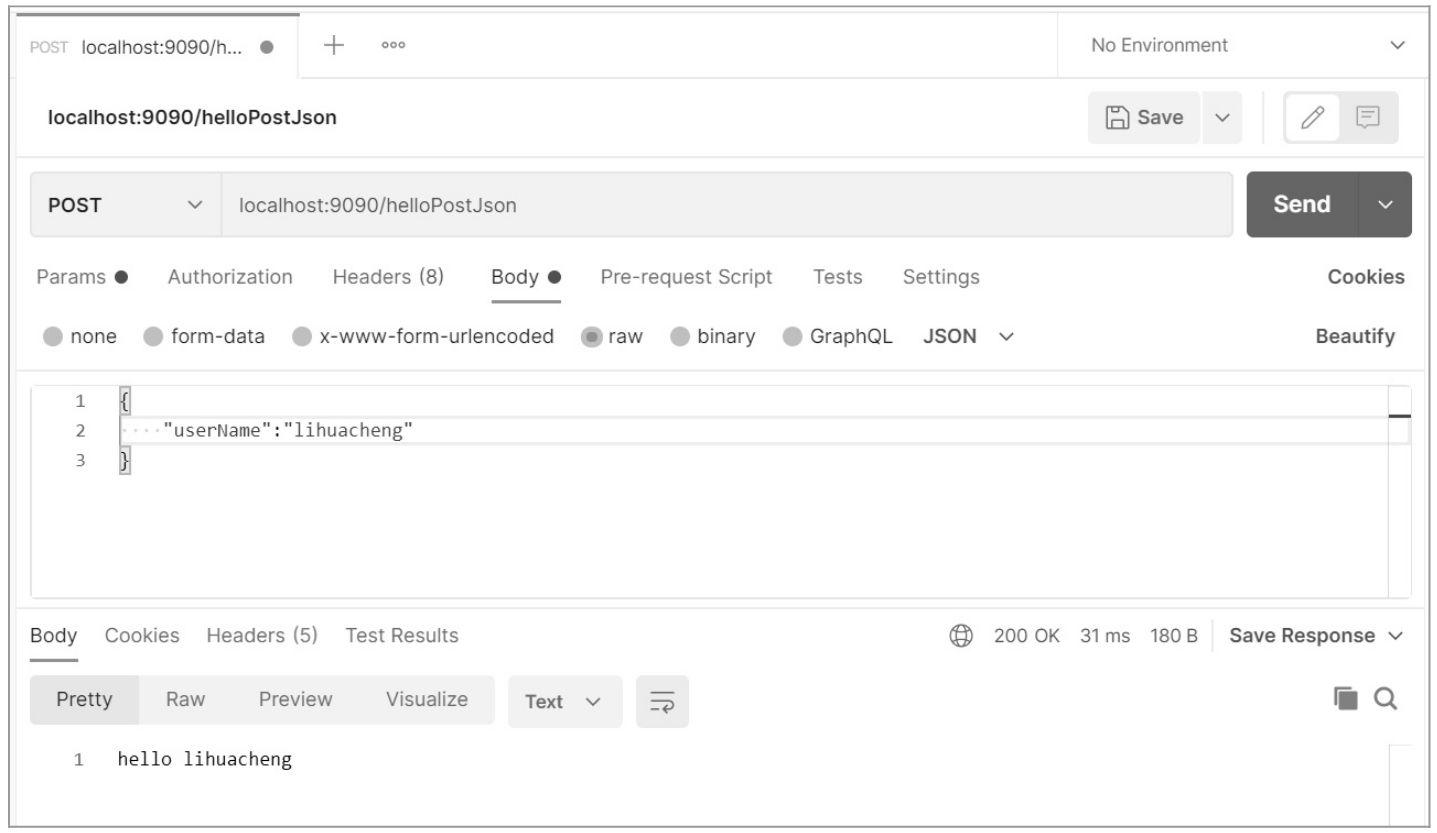Open a new request tab with plus icon
The width and height of the screenshot is (1437, 833).
[335, 46]
